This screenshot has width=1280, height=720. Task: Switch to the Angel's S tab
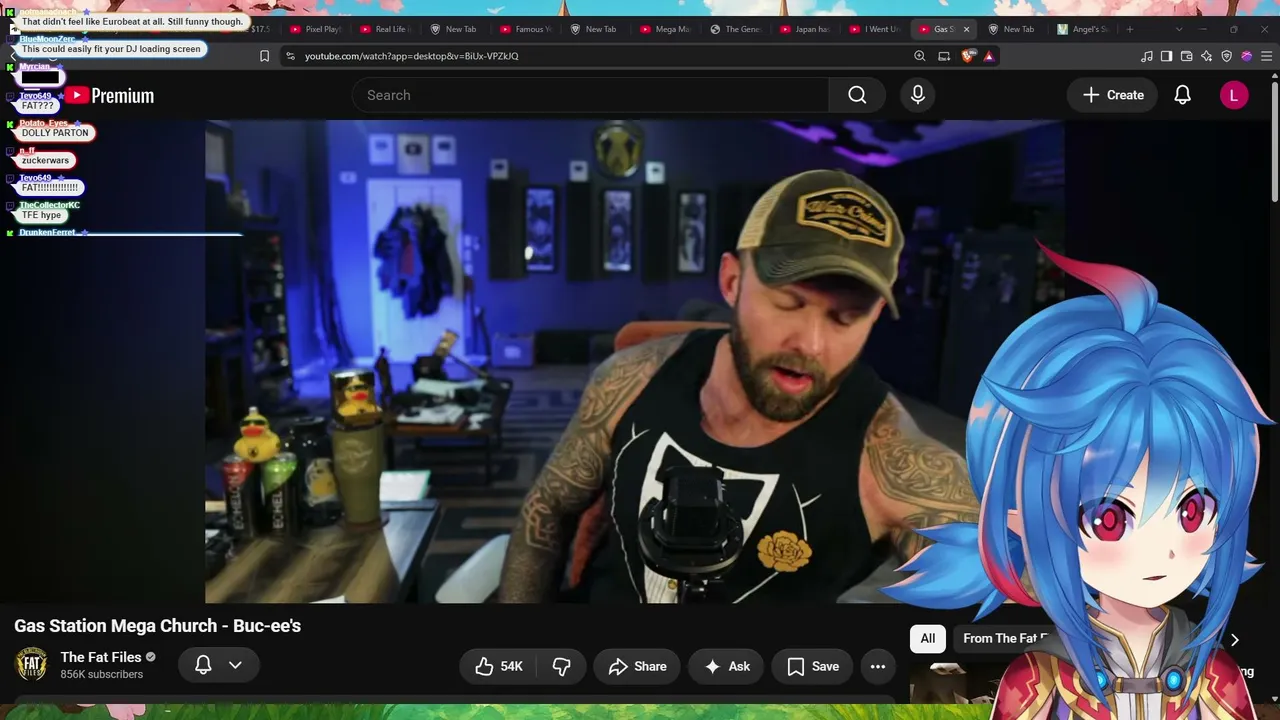click(1084, 29)
